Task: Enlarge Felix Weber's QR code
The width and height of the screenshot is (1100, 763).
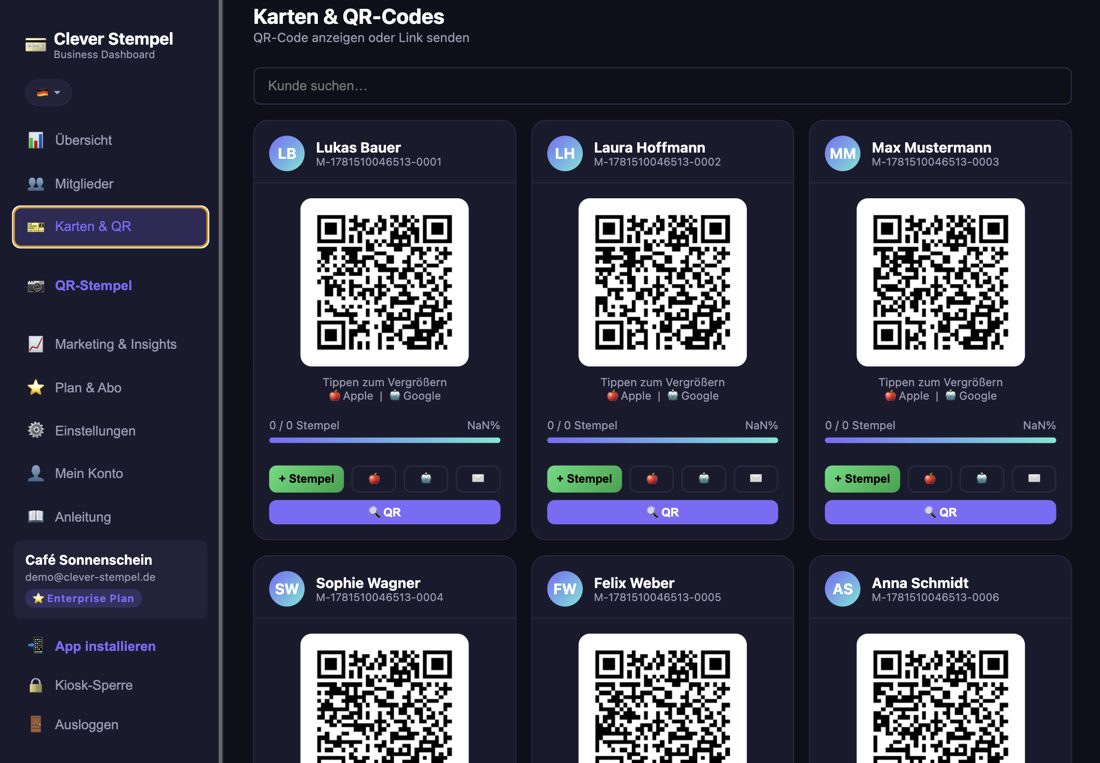Action: click(662, 698)
